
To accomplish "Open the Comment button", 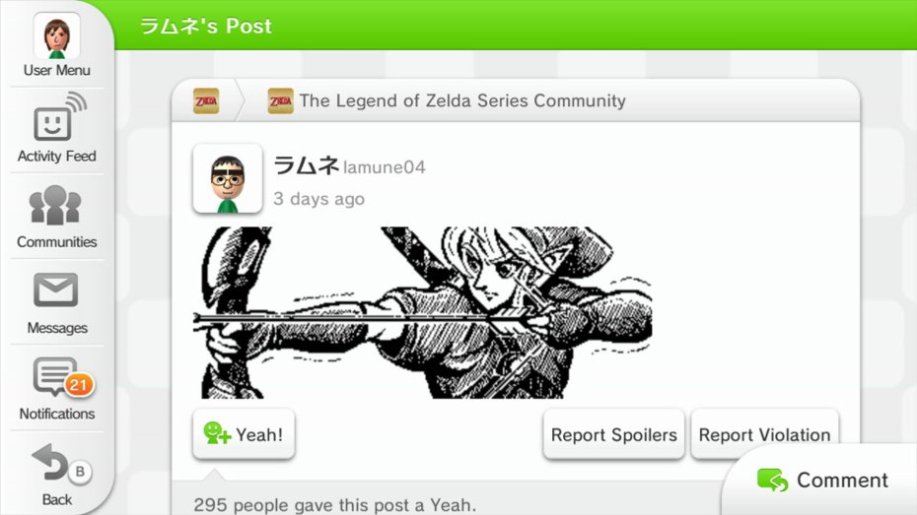I will pos(822,480).
